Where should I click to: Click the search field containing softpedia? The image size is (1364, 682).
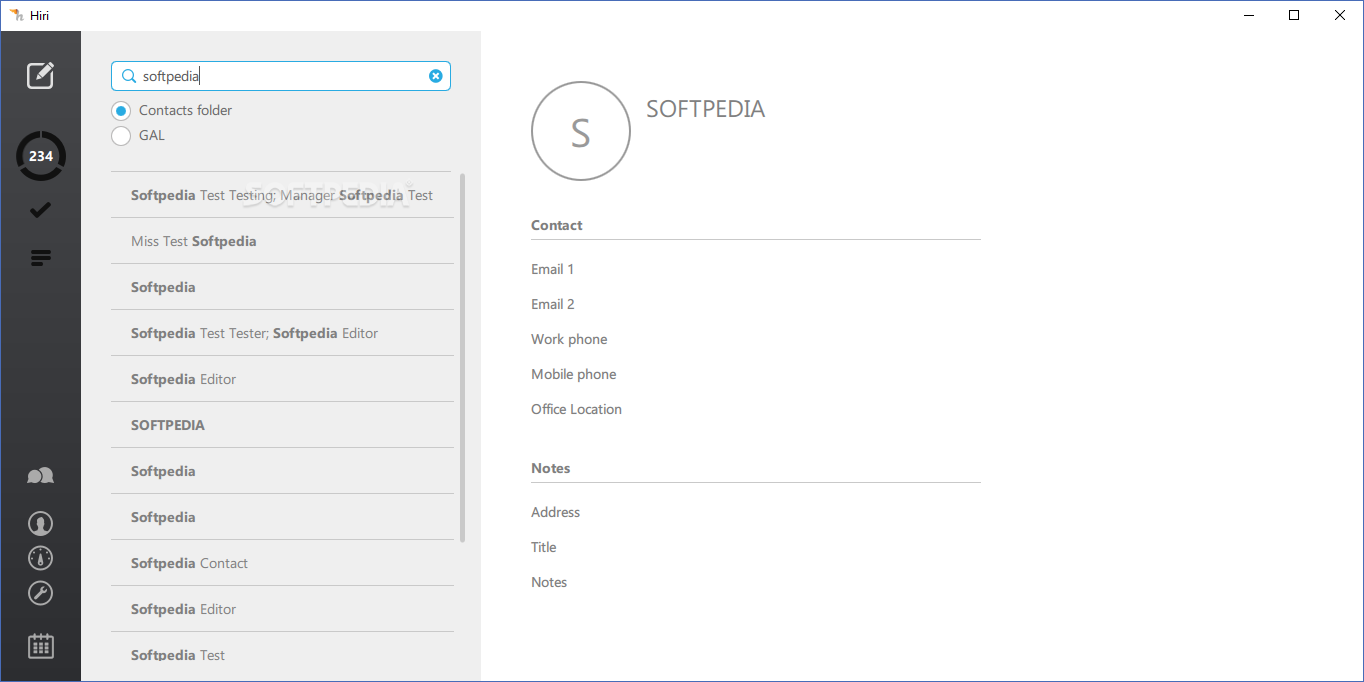[x=281, y=76]
